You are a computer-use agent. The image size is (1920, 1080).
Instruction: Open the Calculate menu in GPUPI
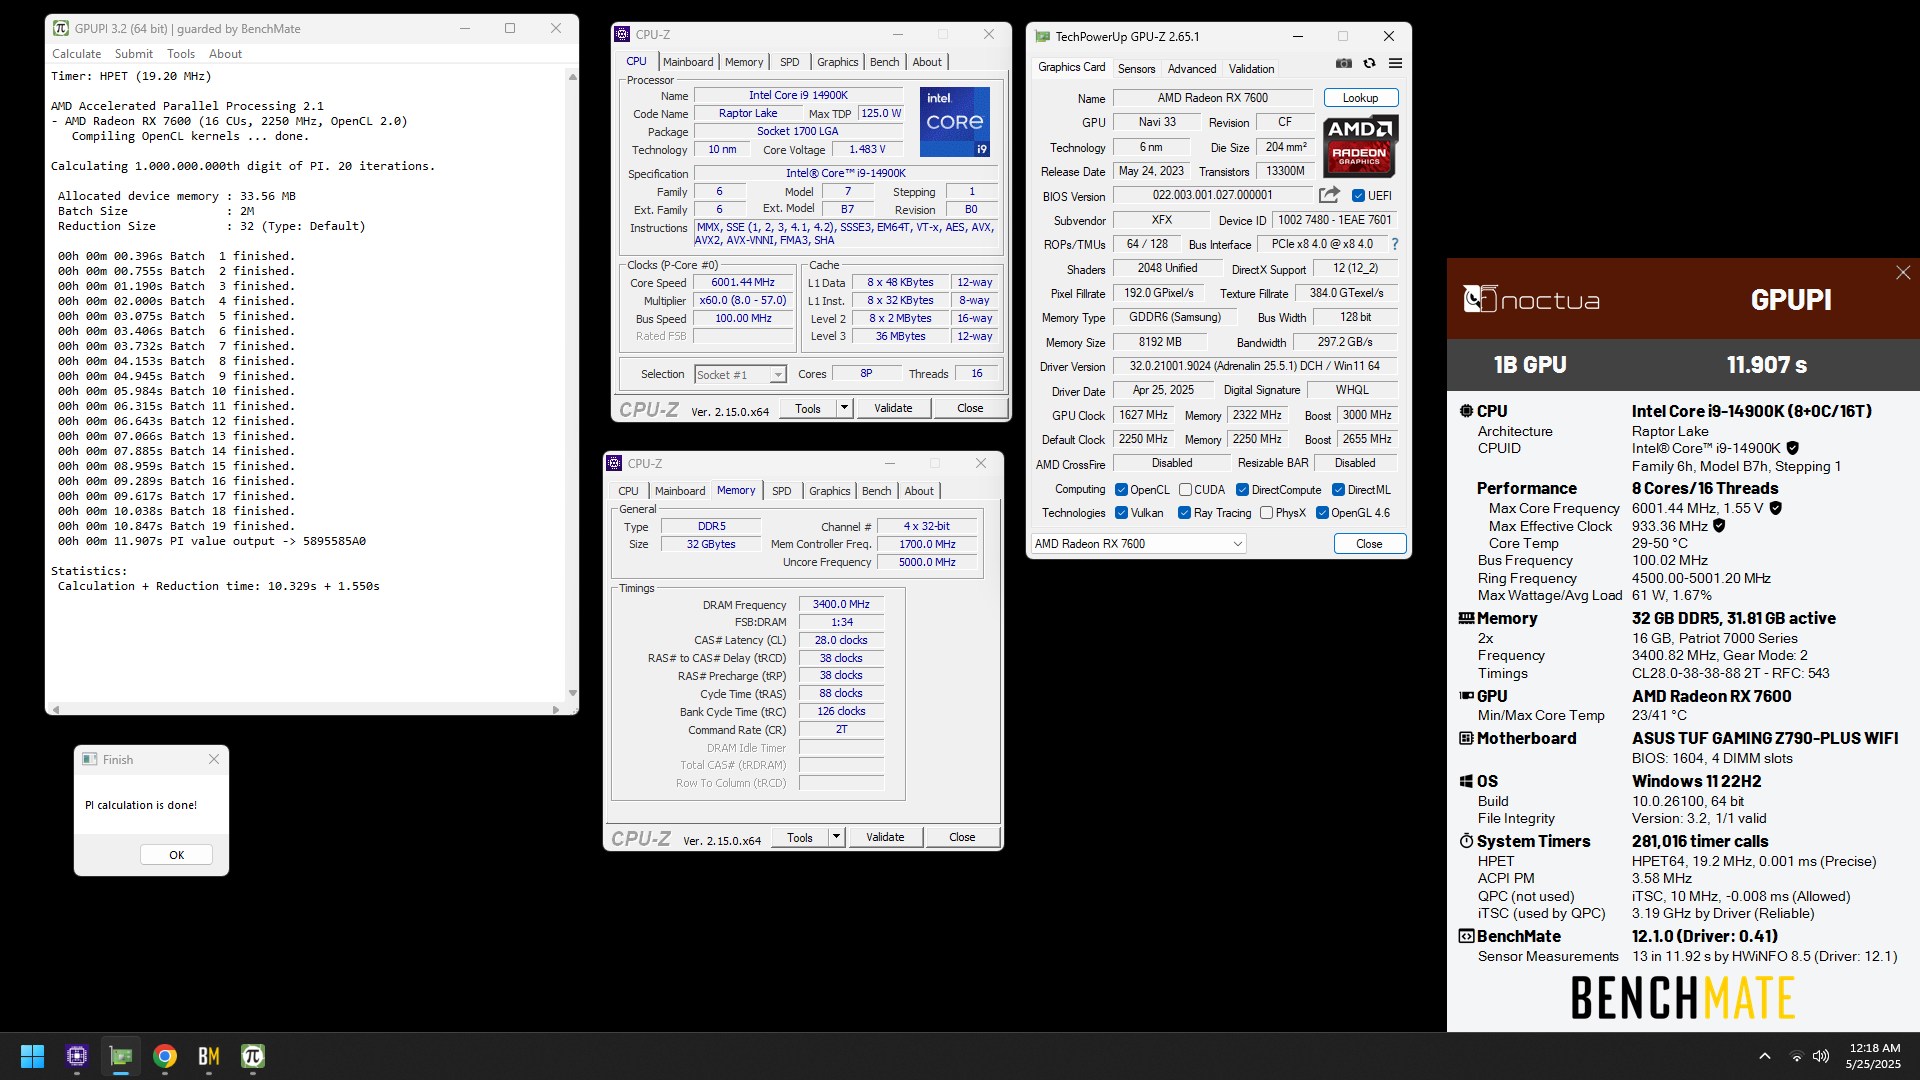[x=76, y=54]
